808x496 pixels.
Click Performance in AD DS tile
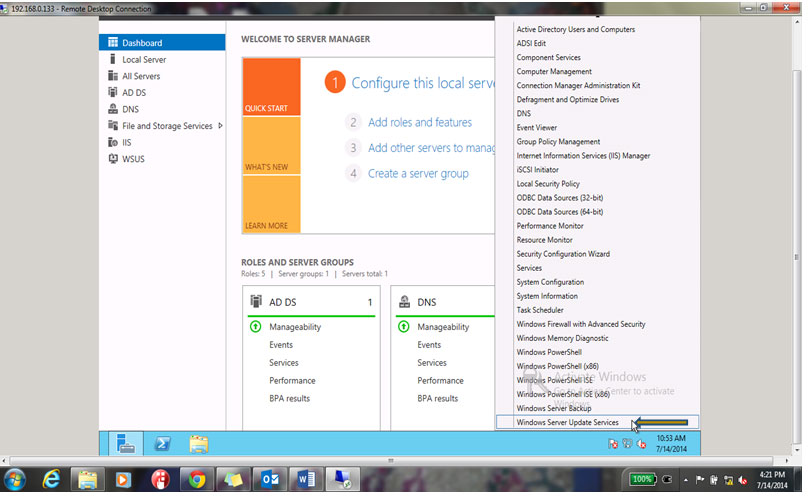tap(292, 381)
